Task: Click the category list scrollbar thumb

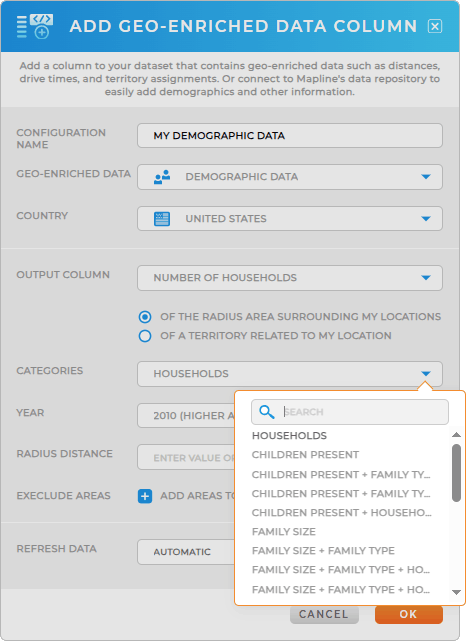Action: [456, 473]
